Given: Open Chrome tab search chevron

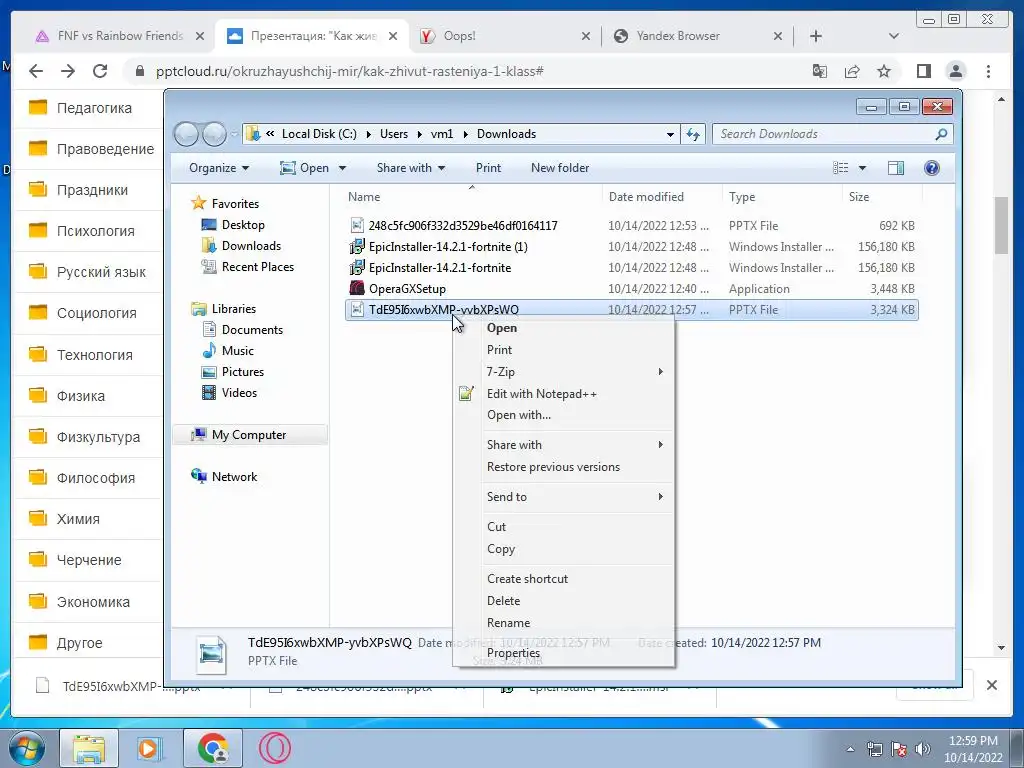Looking at the screenshot, I should (893, 36).
